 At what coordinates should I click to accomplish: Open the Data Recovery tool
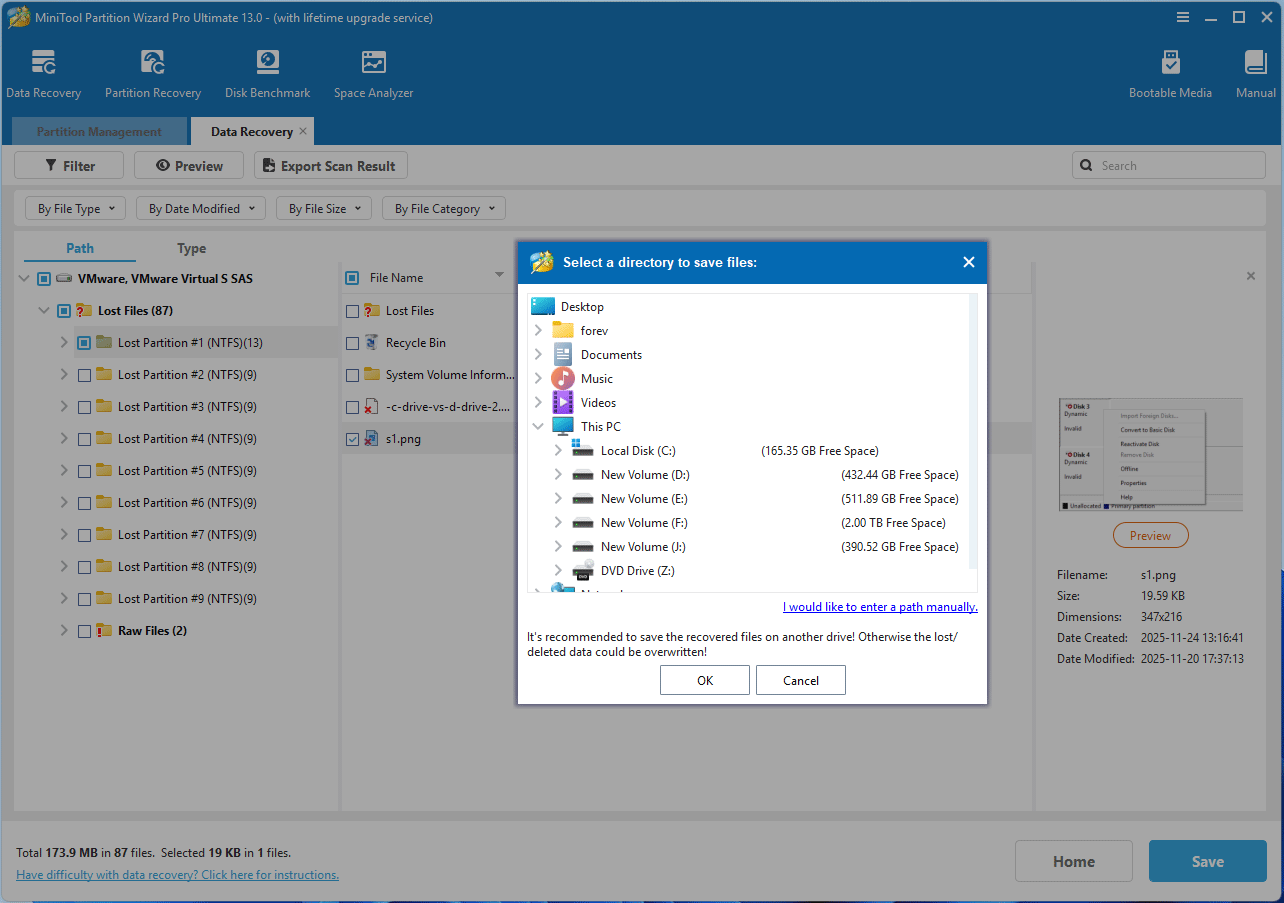tap(44, 72)
